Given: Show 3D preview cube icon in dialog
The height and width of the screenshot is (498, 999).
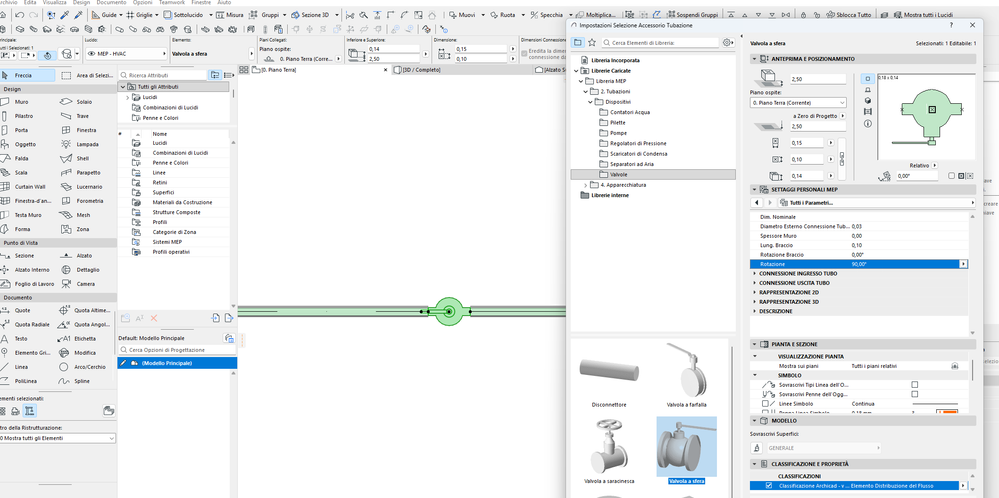Looking at the screenshot, I should (x=867, y=101).
